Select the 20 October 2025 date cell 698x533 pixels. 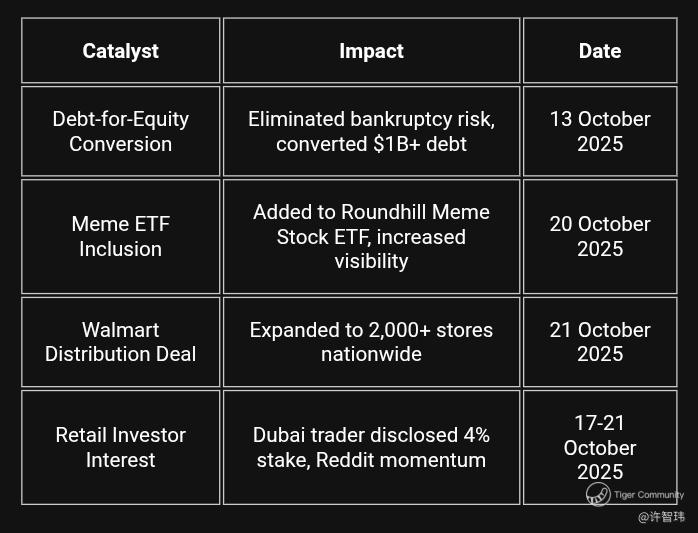pyautogui.click(x=599, y=236)
